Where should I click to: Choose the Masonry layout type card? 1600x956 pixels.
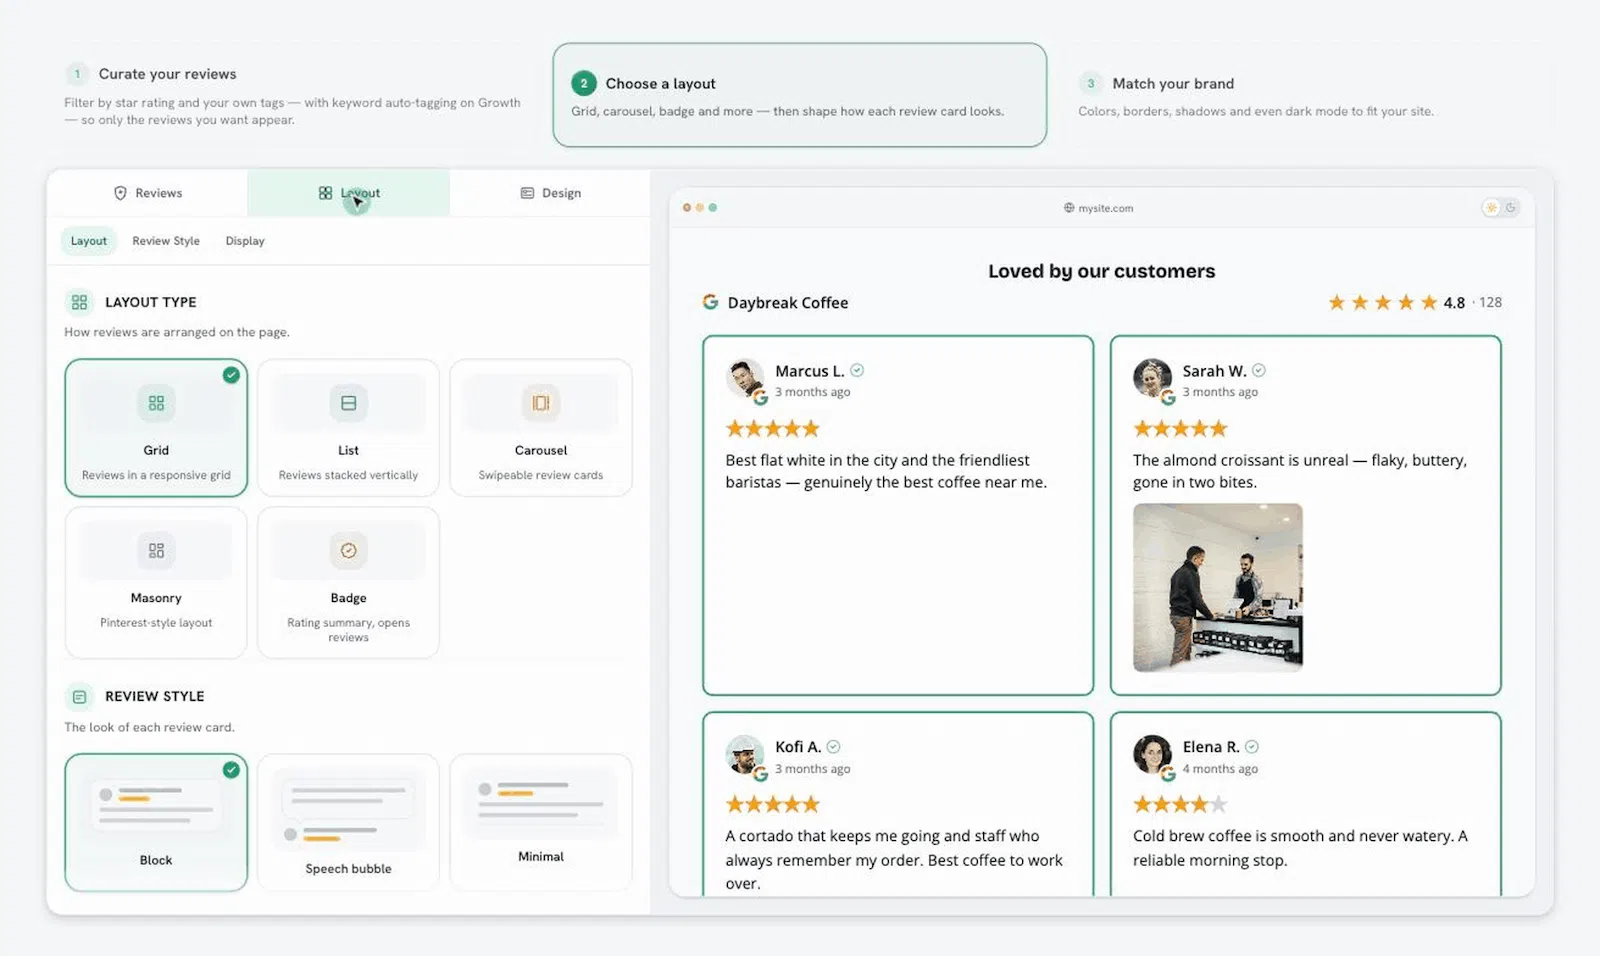[x=156, y=582]
